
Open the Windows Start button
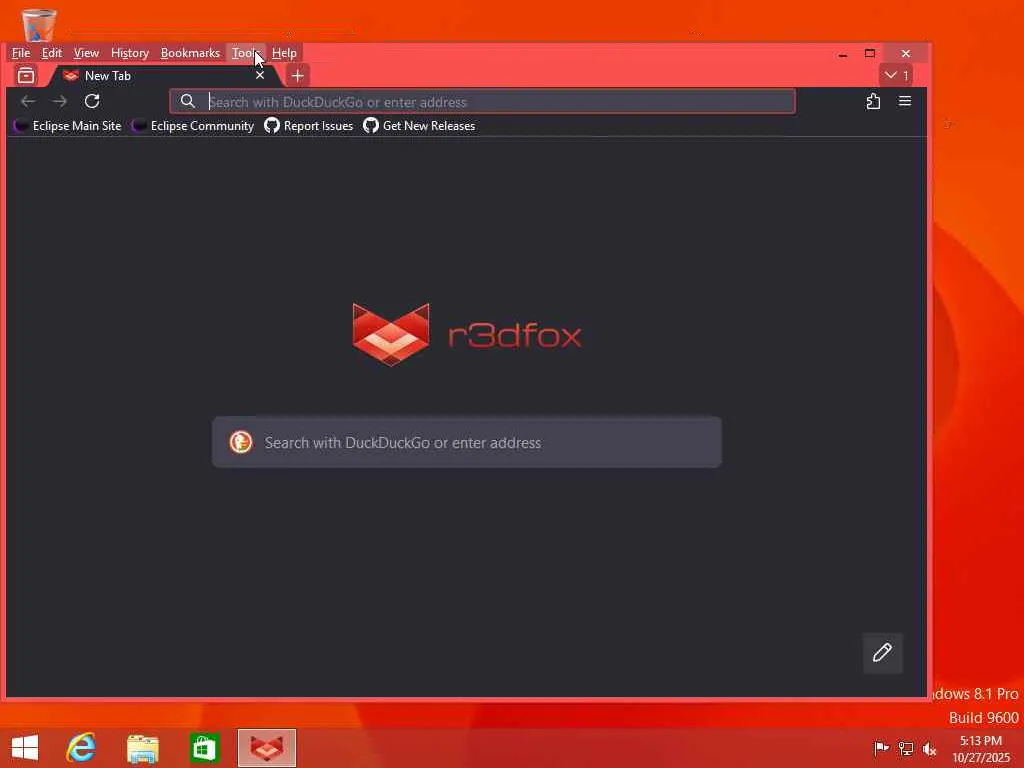tap(25, 748)
